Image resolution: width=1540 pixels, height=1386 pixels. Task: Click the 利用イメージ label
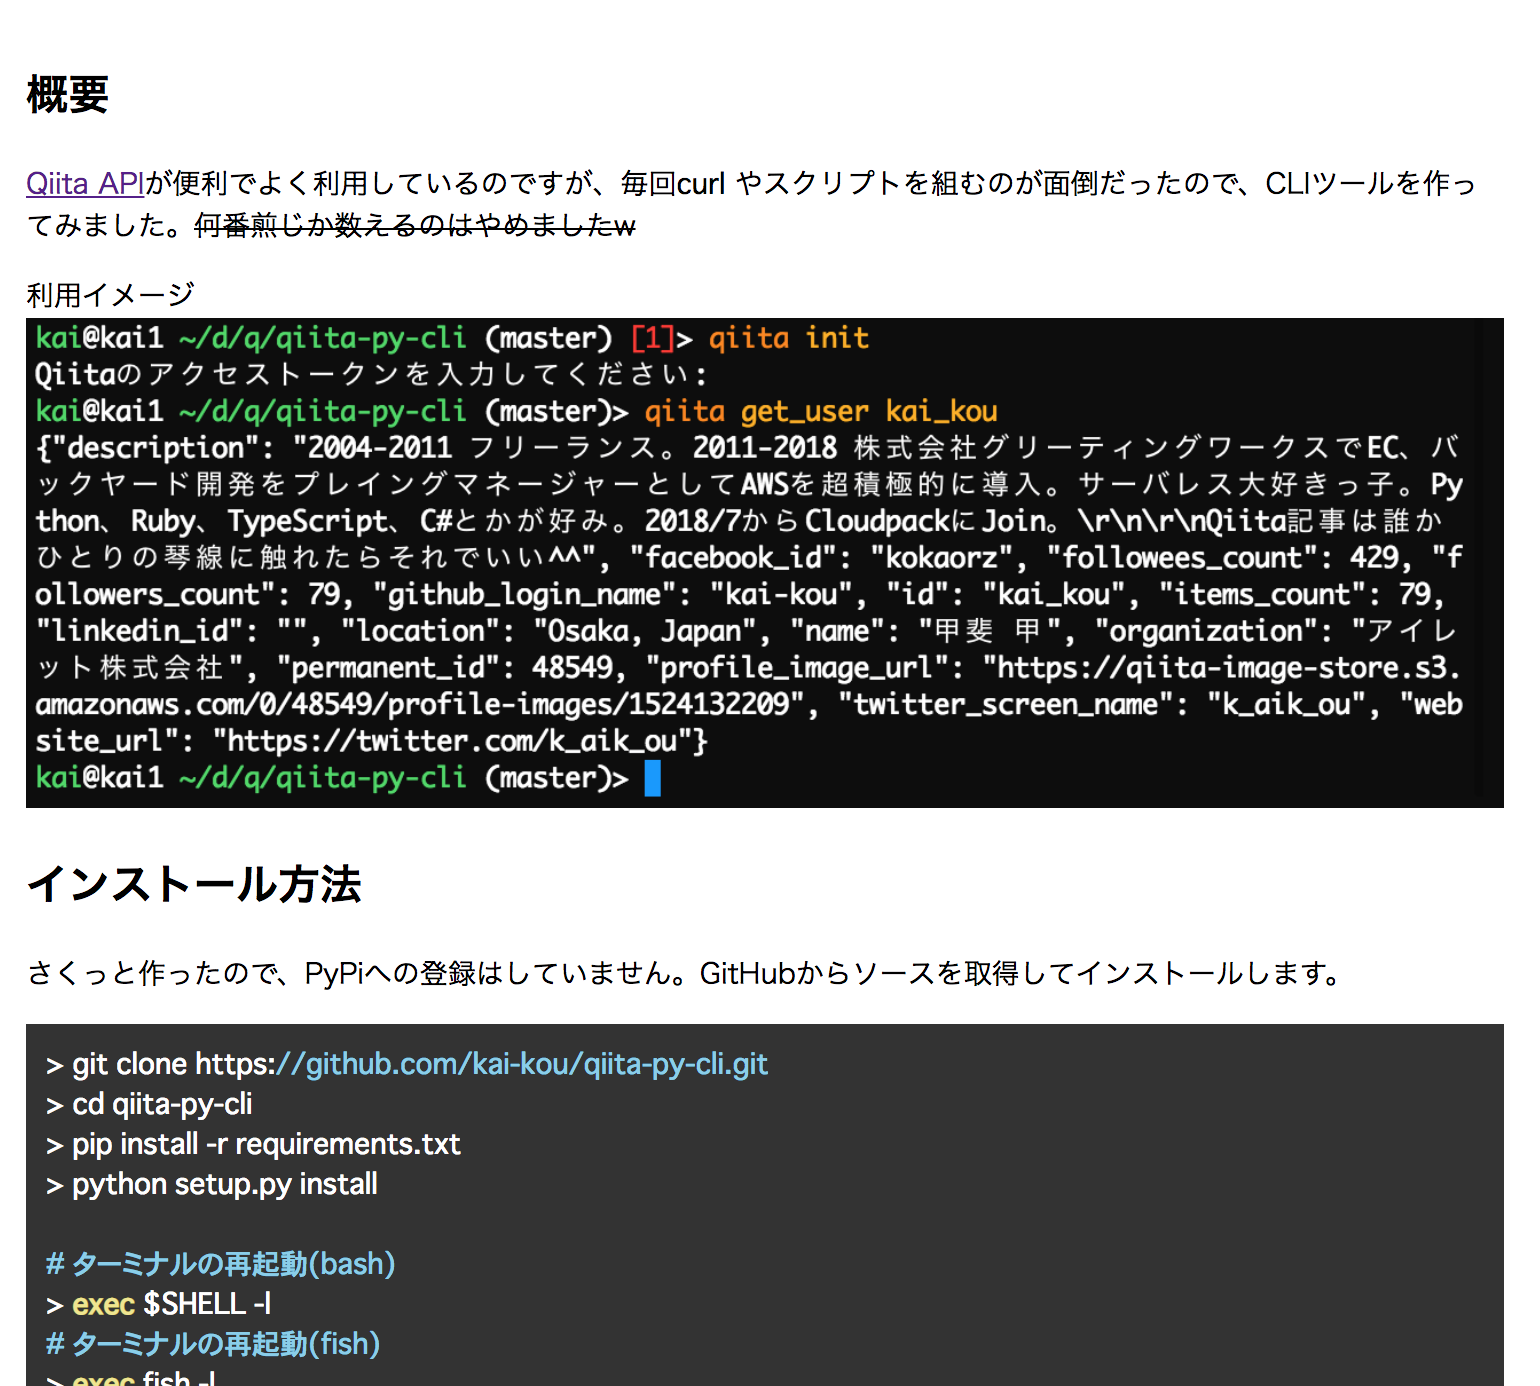[x=110, y=295]
